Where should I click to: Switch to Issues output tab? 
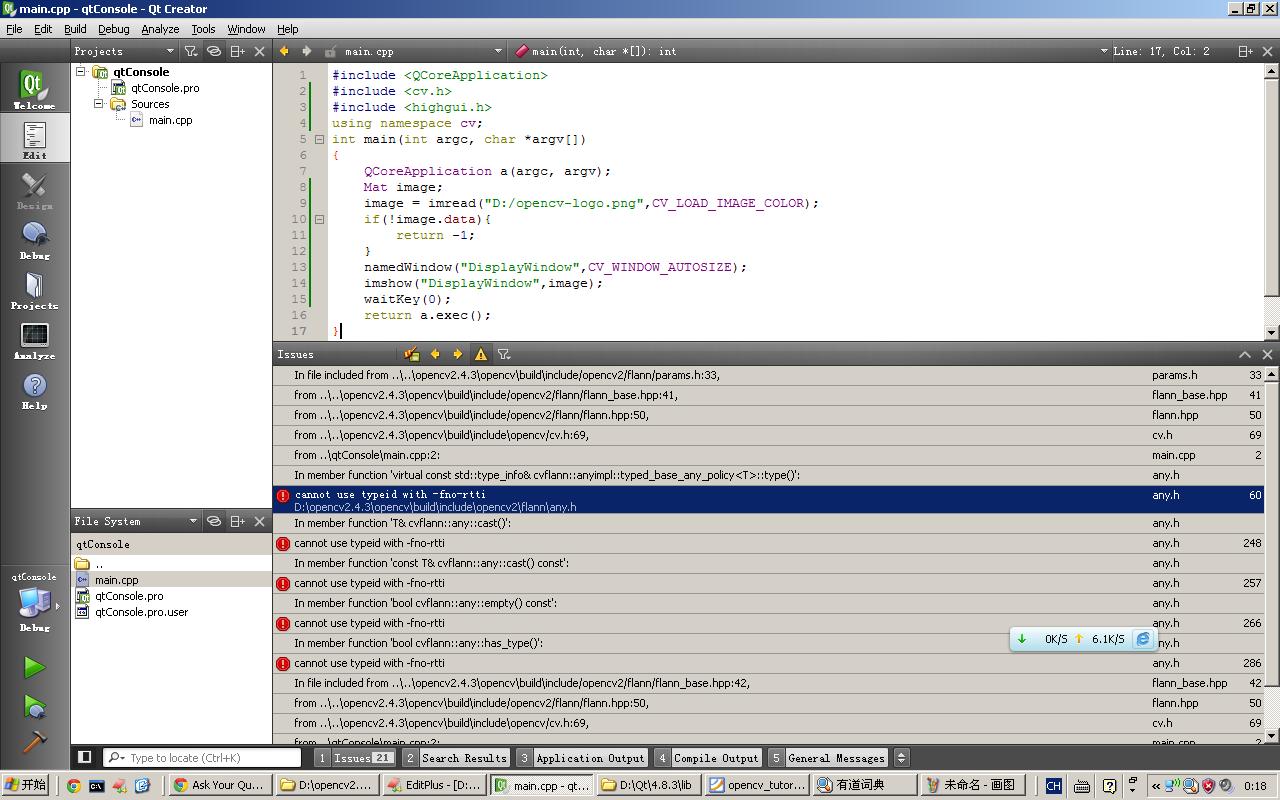coord(355,758)
